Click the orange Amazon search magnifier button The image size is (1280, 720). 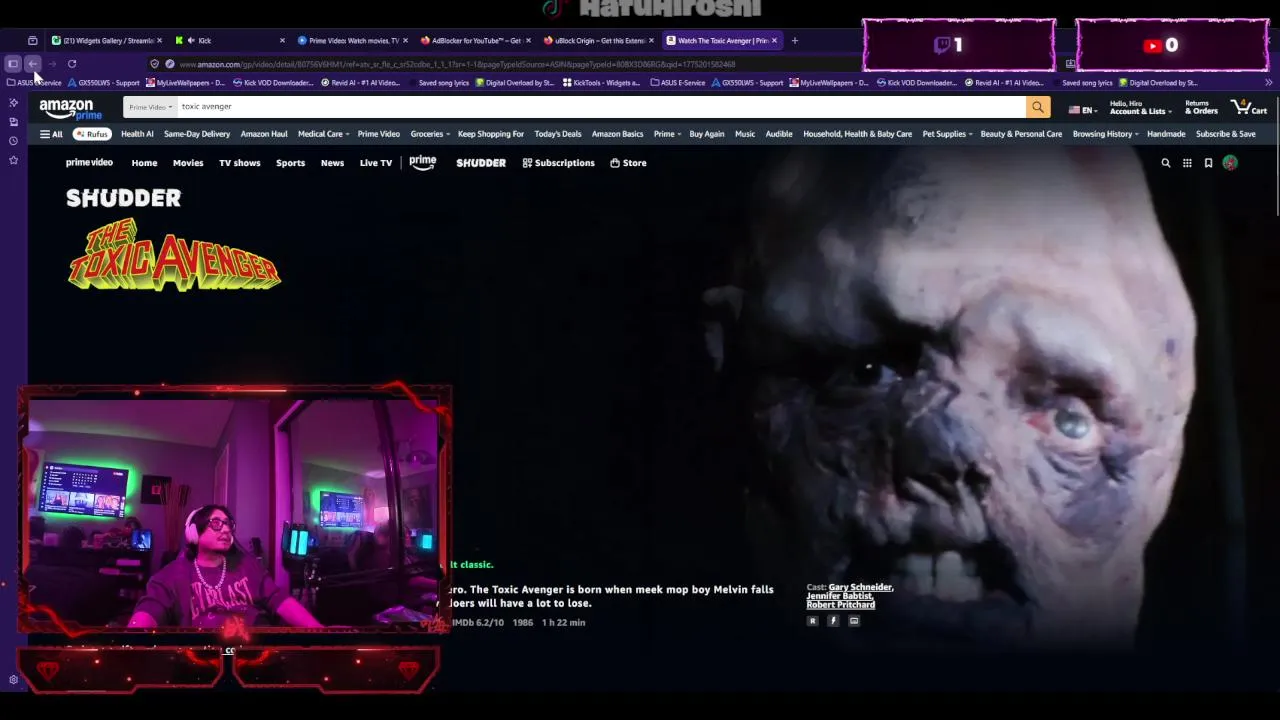pyautogui.click(x=1038, y=107)
